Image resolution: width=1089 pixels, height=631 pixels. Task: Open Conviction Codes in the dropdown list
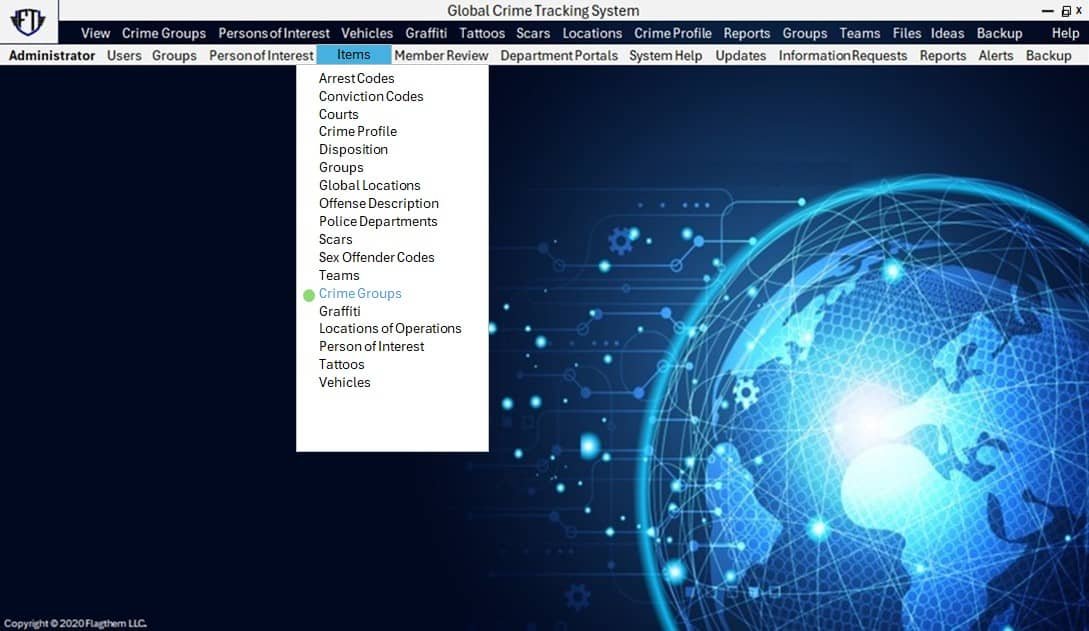tap(371, 96)
